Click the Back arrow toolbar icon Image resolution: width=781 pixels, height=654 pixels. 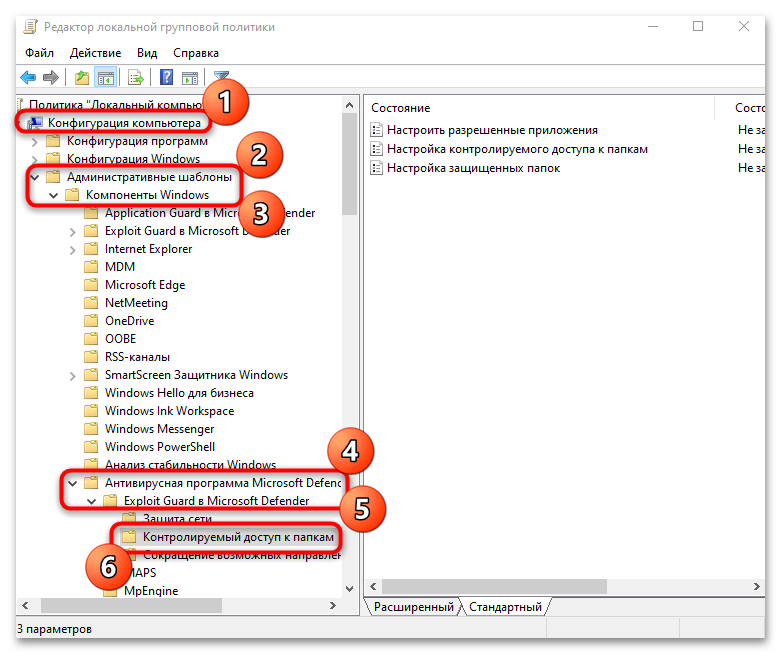click(x=28, y=78)
